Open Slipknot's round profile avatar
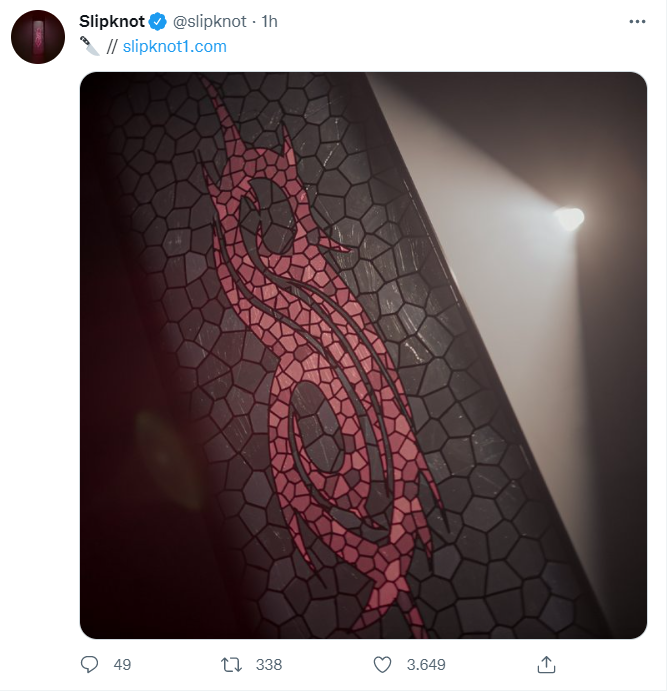The image size is (668, 691). pyautogui.click(x=38, y=37)
